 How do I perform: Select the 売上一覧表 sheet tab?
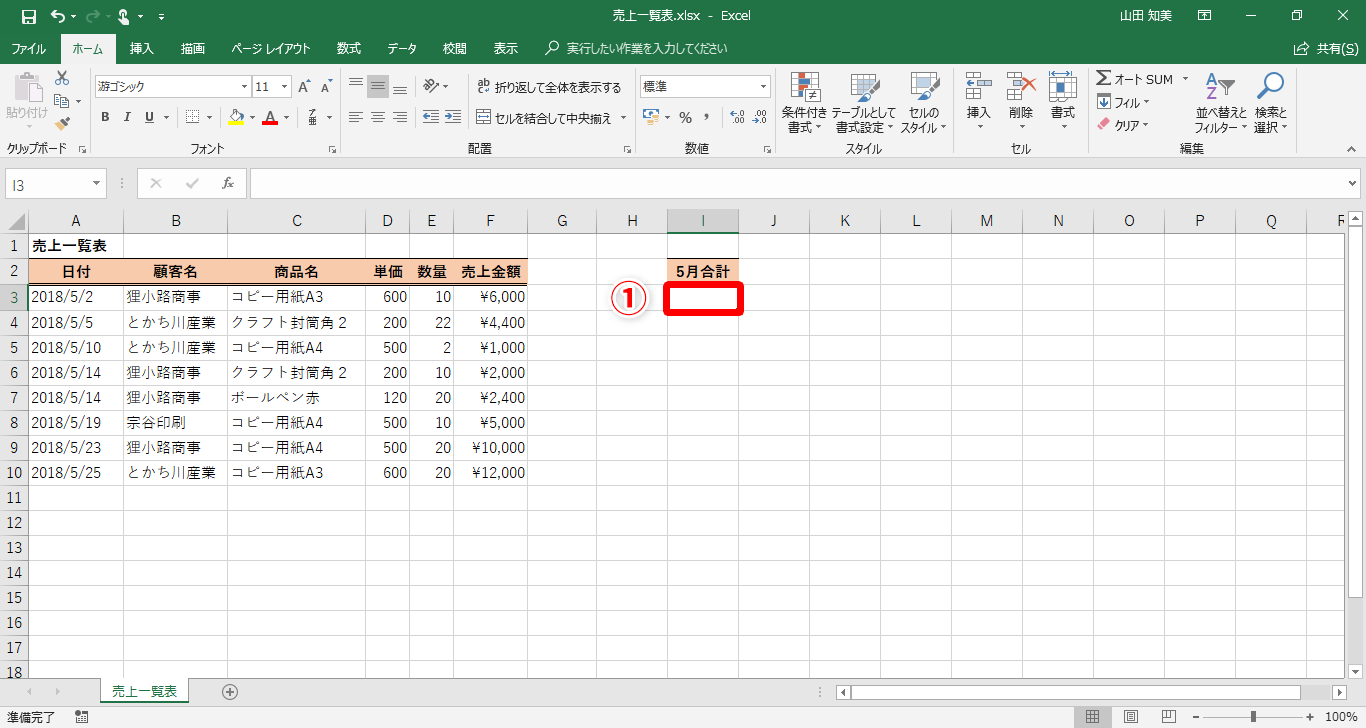[145, 691]
